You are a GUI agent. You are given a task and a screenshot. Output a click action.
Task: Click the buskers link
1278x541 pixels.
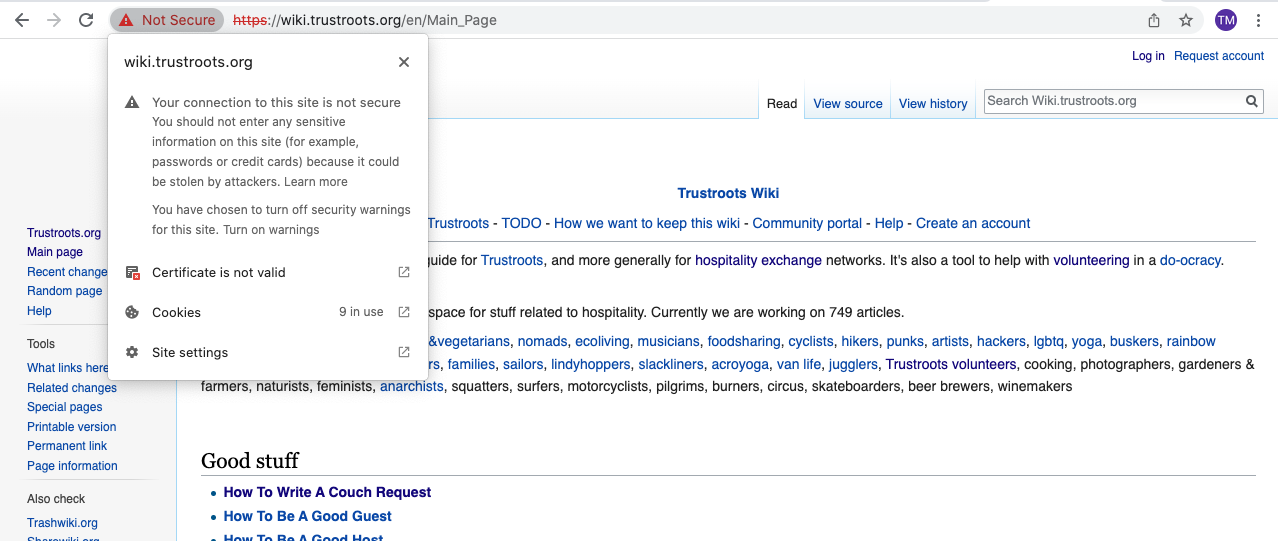tap(1134, 341)
